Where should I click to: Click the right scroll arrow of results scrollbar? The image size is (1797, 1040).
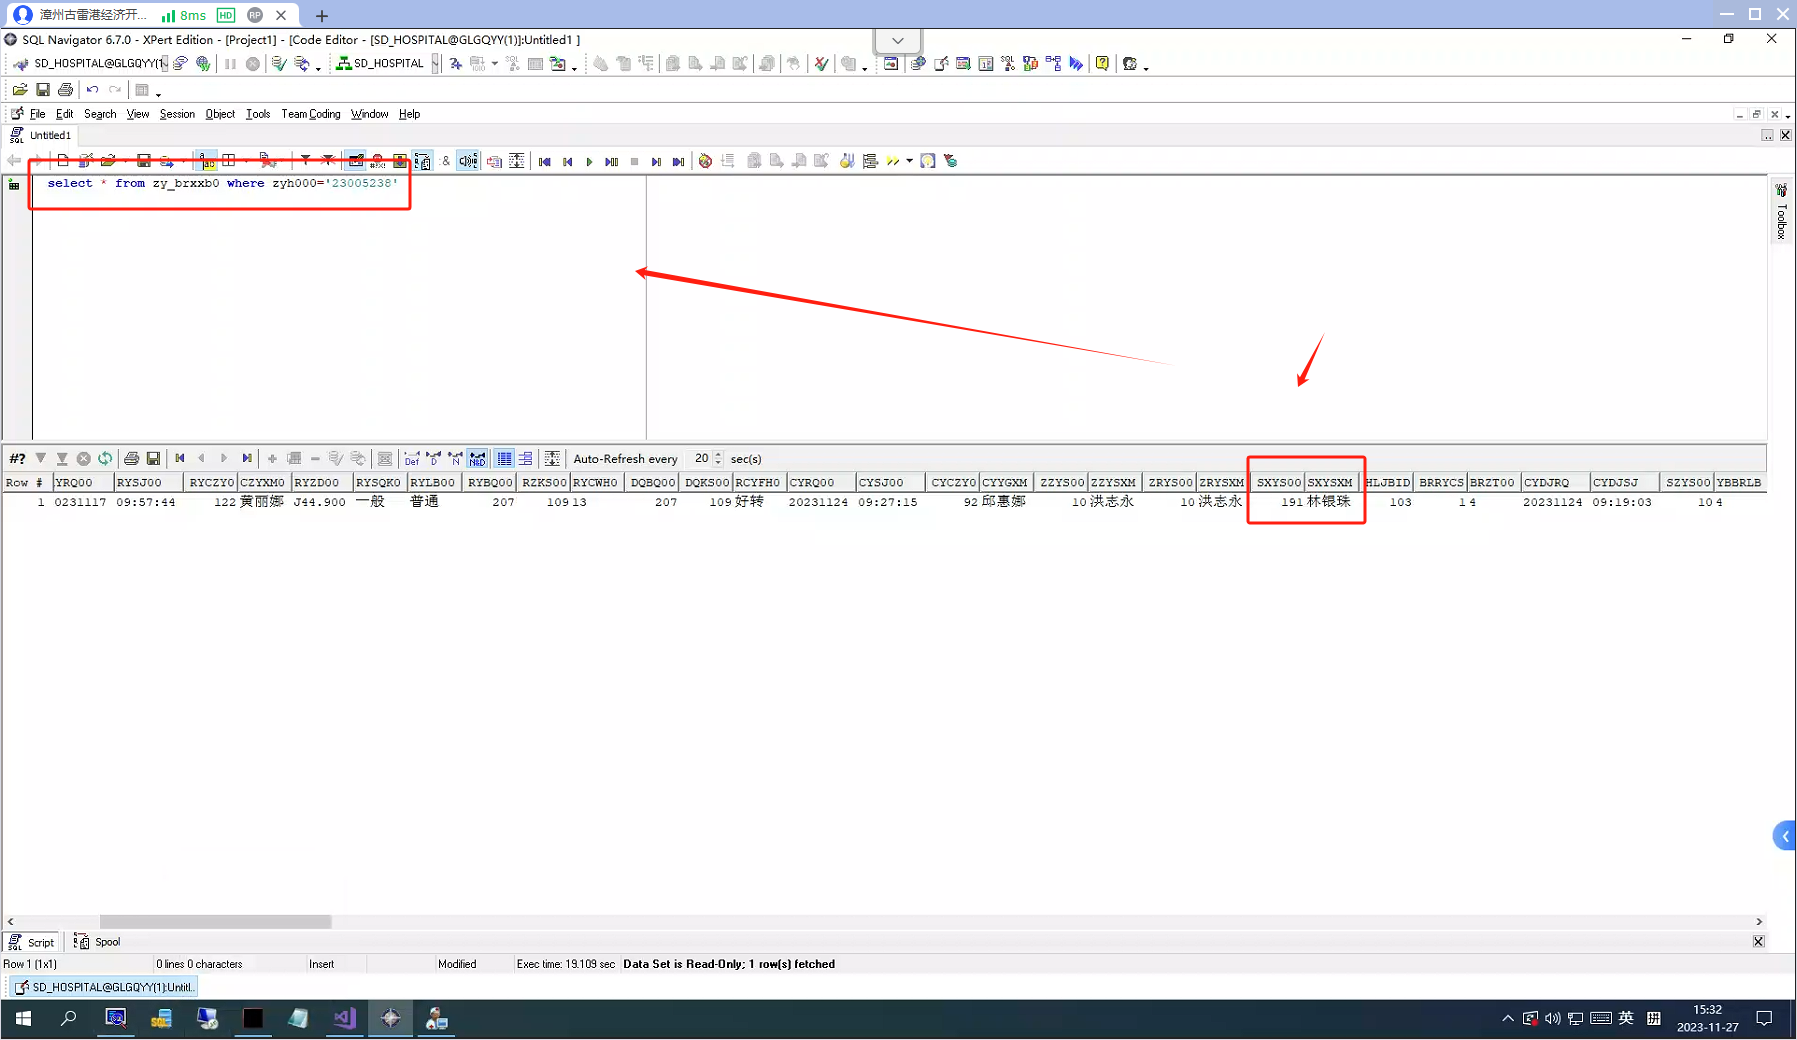tap(1759, 922)
